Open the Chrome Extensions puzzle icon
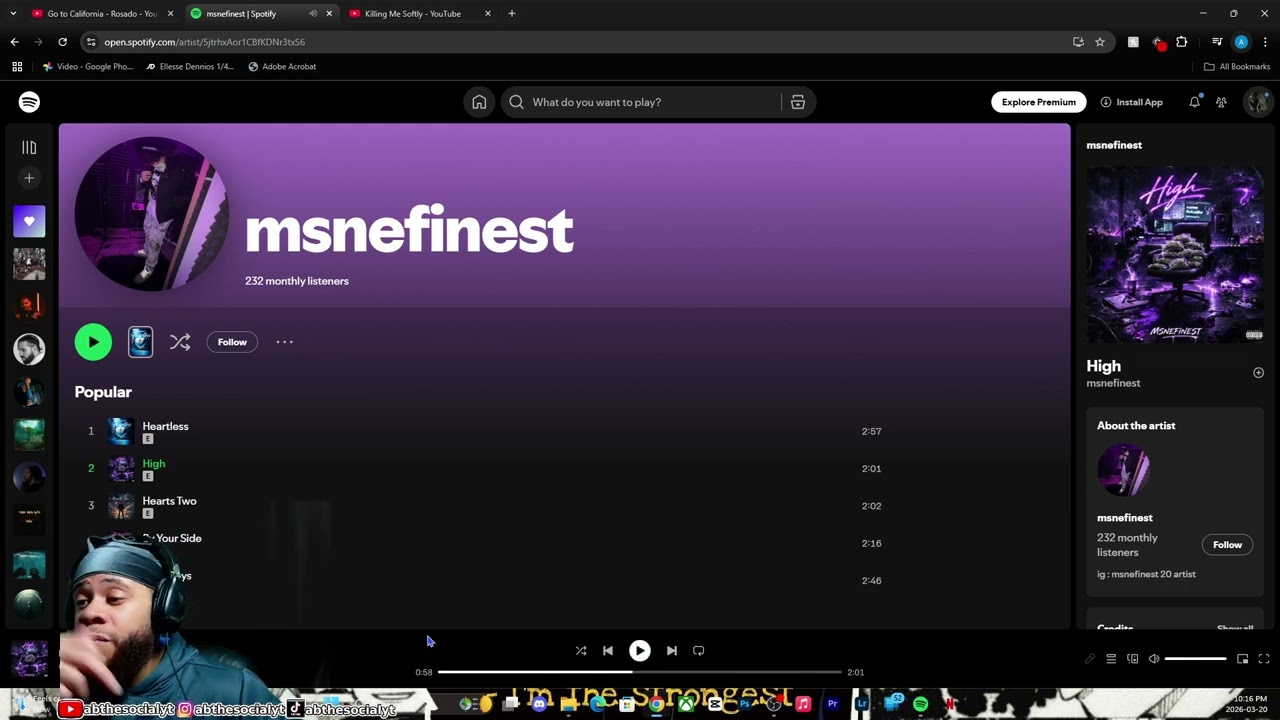1280x720 pixels. pyautogui.click(x=1182, y=42)
